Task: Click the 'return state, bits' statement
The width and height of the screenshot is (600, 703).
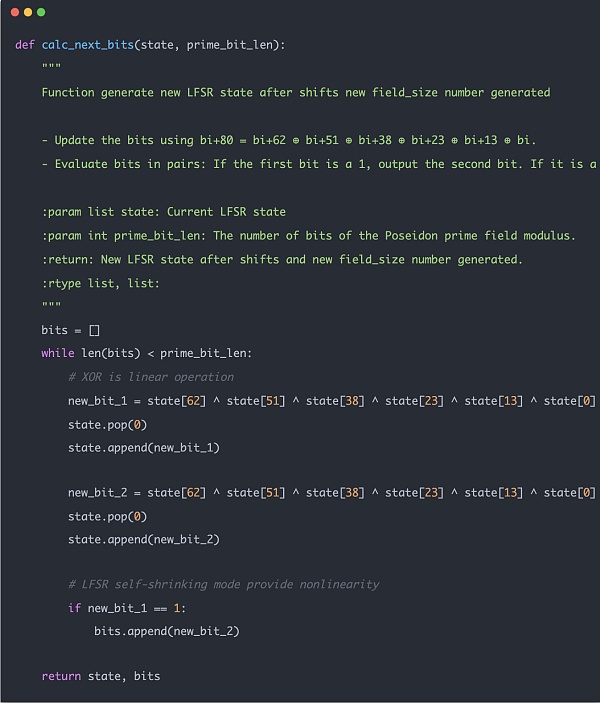Action: (100, 676)
